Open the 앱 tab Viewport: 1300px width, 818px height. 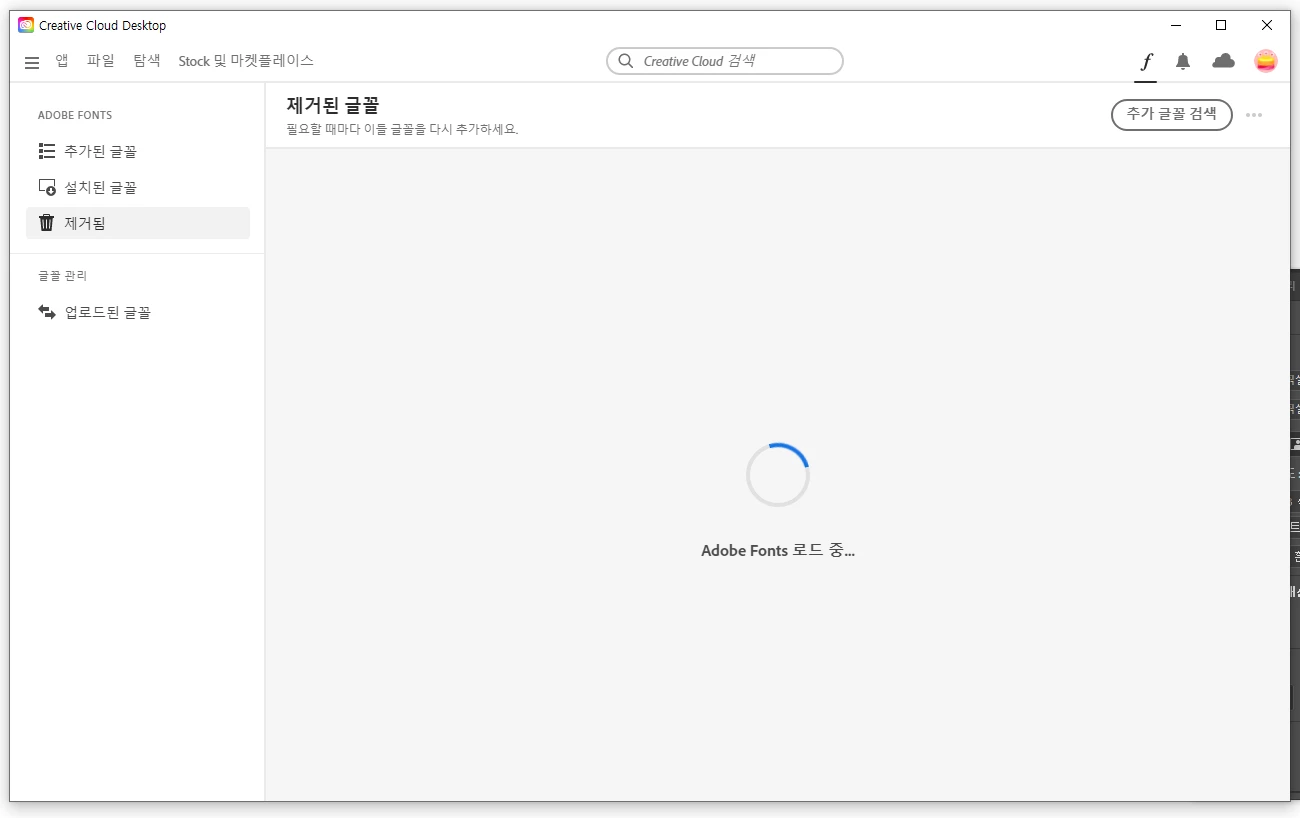[x=62, y=61]
